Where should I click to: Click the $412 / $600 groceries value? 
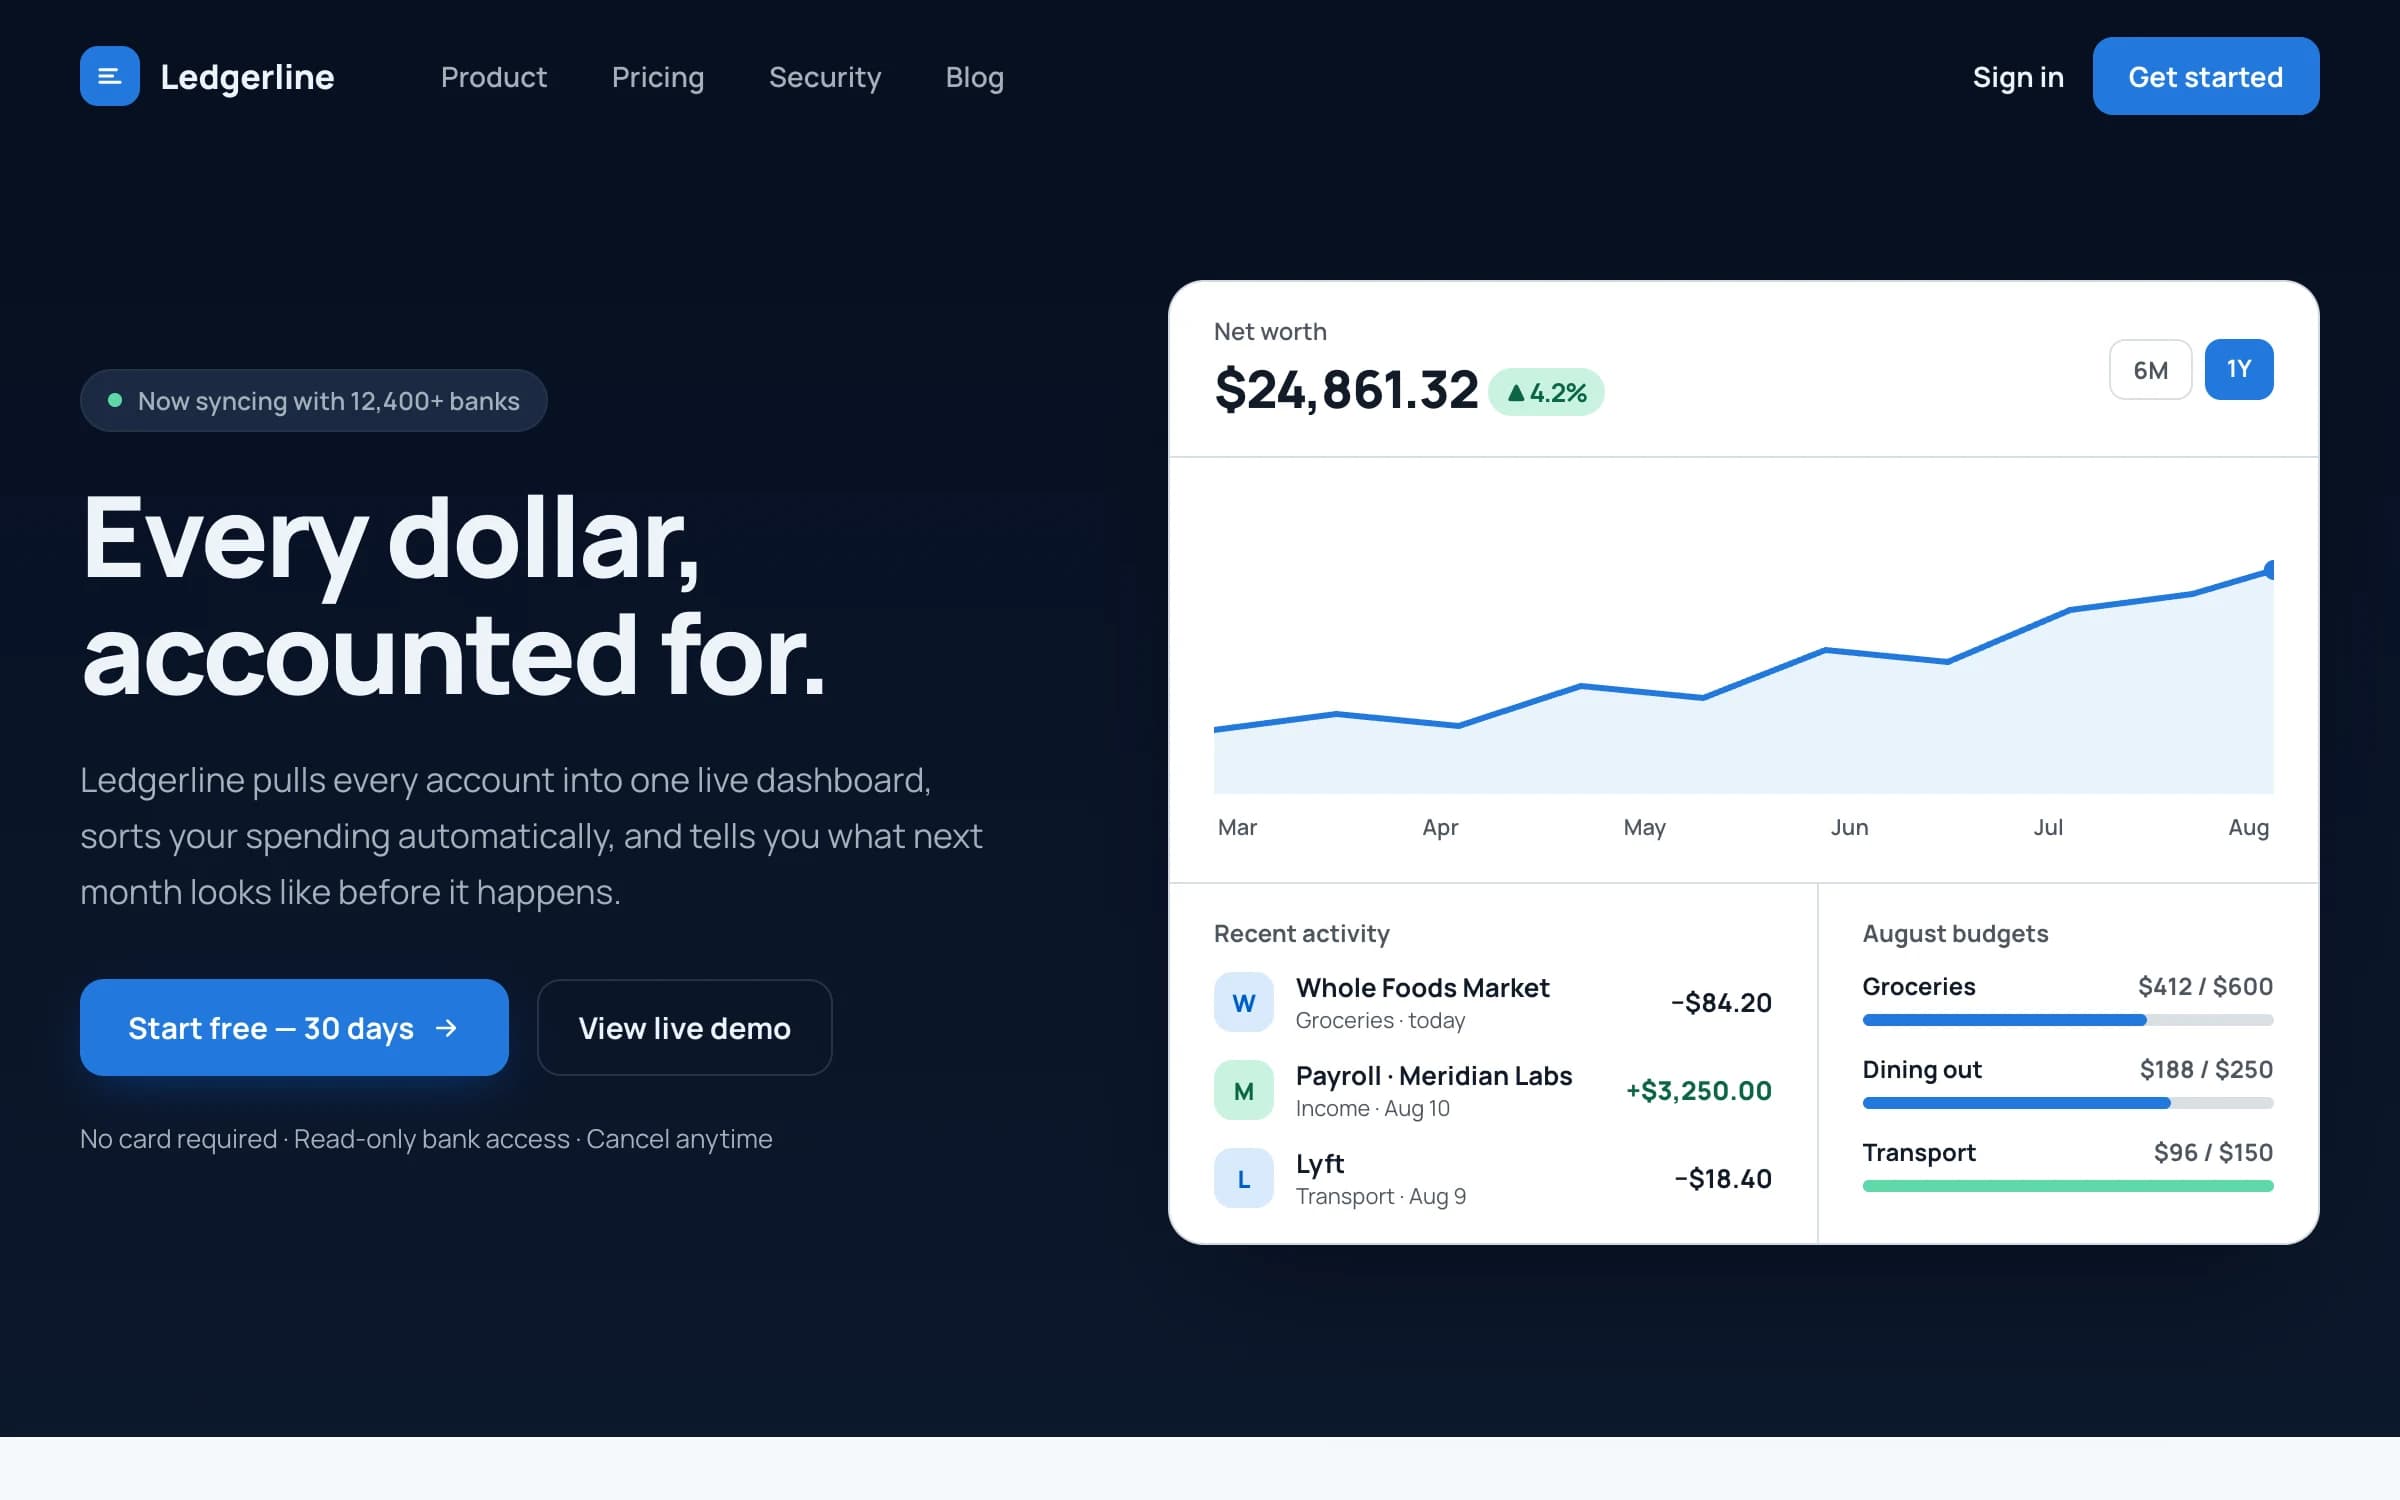tap(2205, 987)
